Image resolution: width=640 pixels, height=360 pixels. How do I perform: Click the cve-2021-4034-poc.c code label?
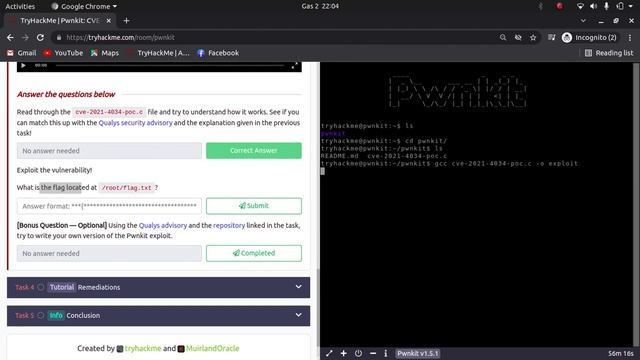(109, 112)
